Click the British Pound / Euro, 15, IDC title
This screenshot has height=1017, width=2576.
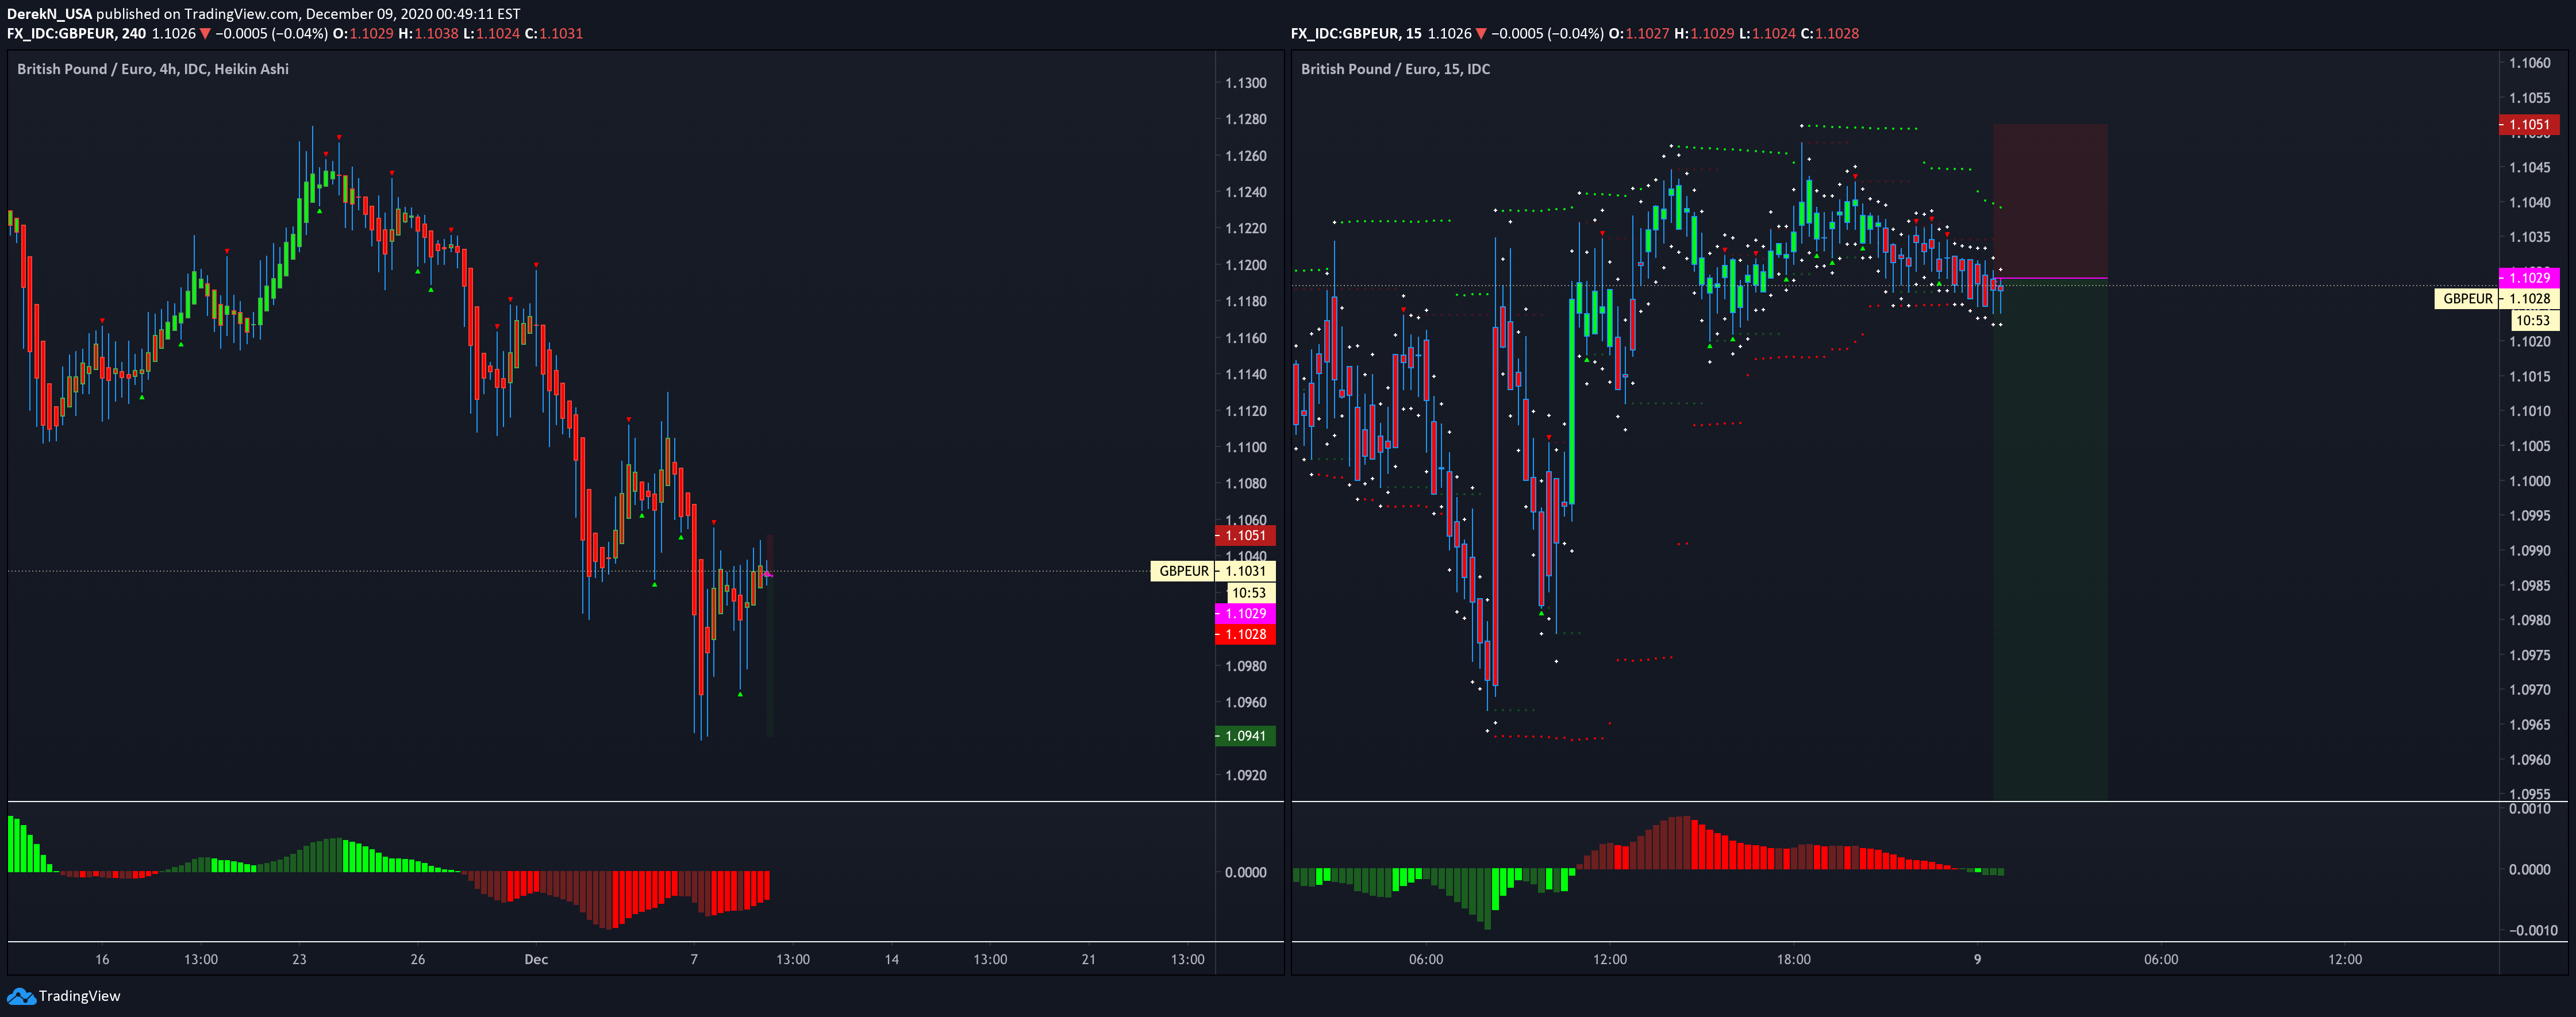click(1395, 69)
